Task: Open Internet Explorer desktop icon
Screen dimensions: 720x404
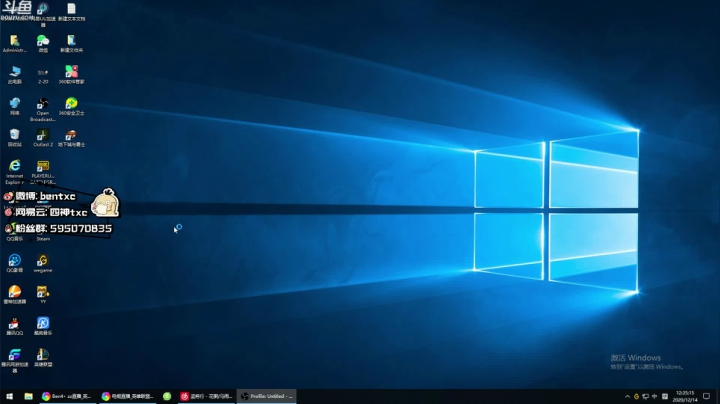Action: tap(14, 172)
